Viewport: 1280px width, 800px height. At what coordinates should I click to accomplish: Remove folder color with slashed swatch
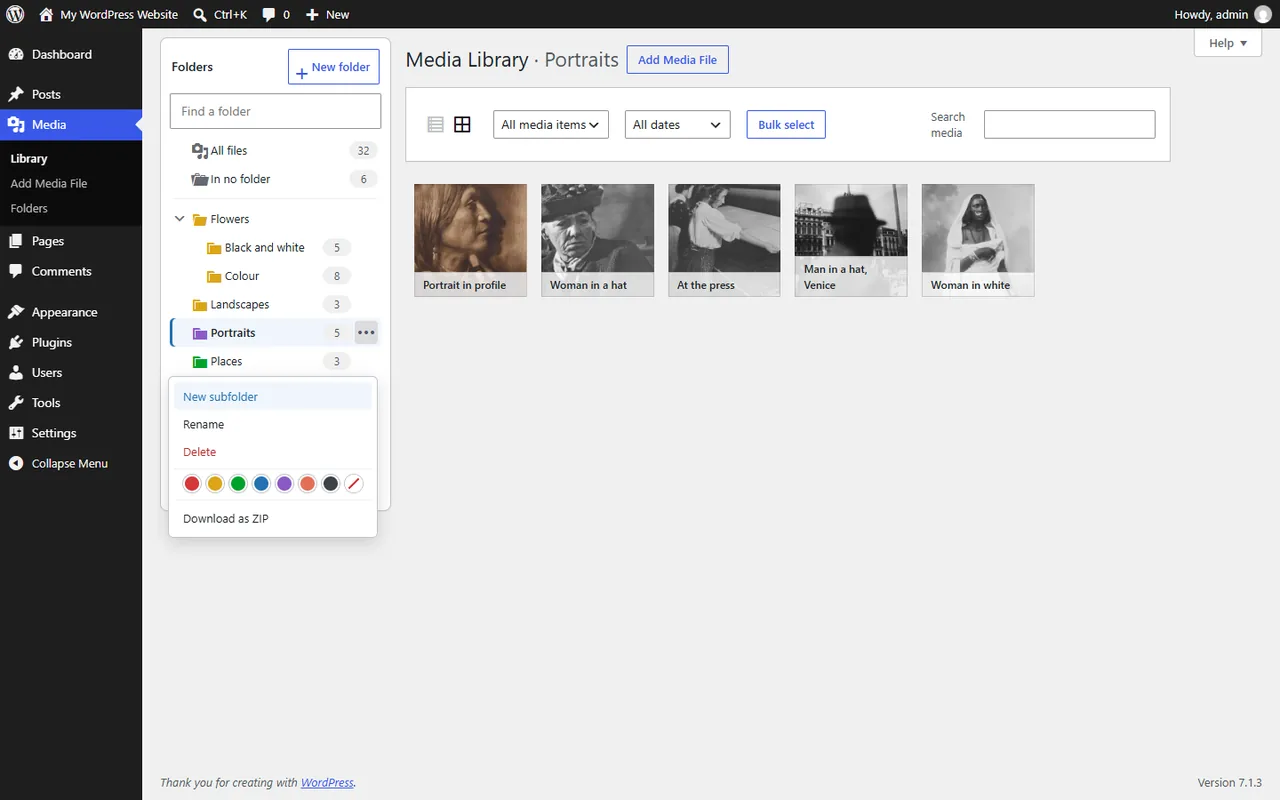[x=353, y=484]
